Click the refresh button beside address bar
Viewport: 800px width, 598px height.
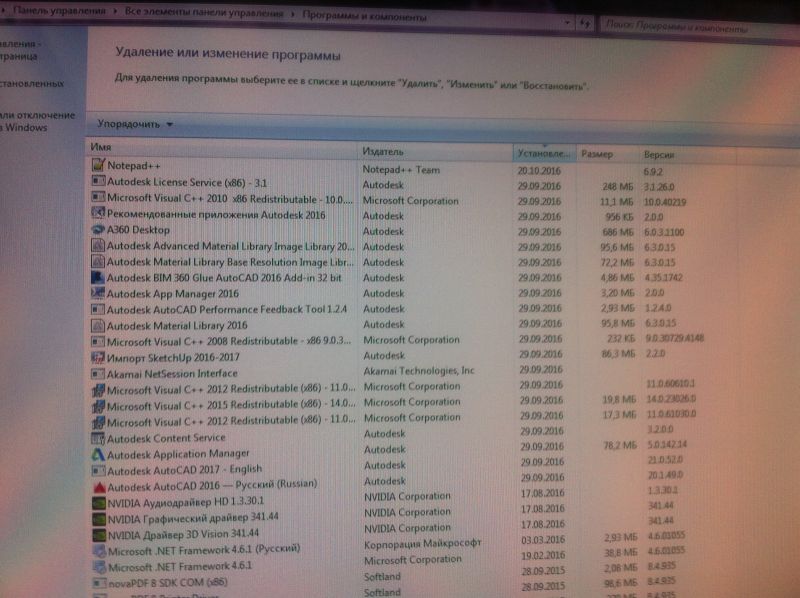(x=585, y=23)
